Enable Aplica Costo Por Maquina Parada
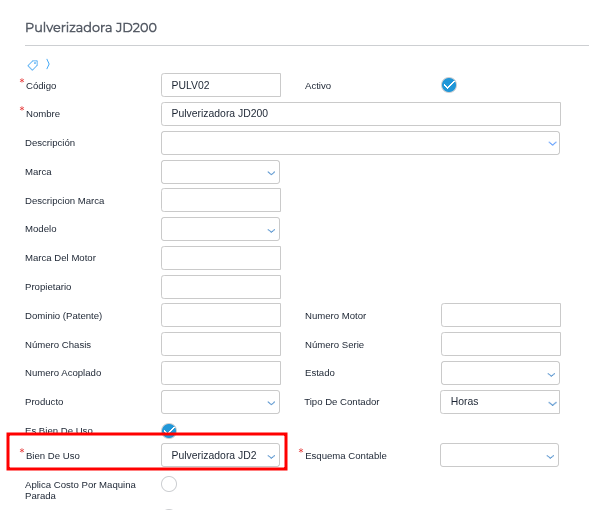This screenshot has width=589, height=510. point(169,484)
